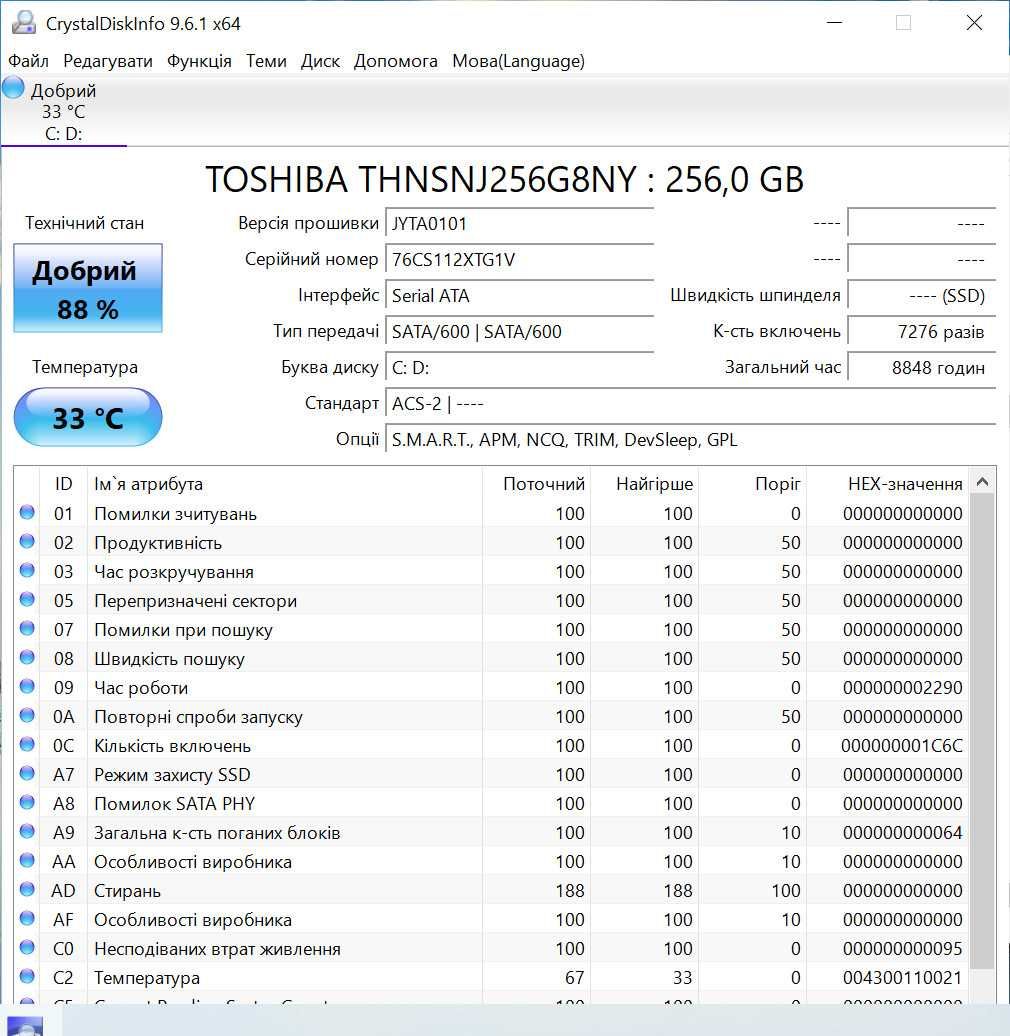1010x1036 pixels.
Task: Click the blue disk status orb at top
Action: click(13, 88)
